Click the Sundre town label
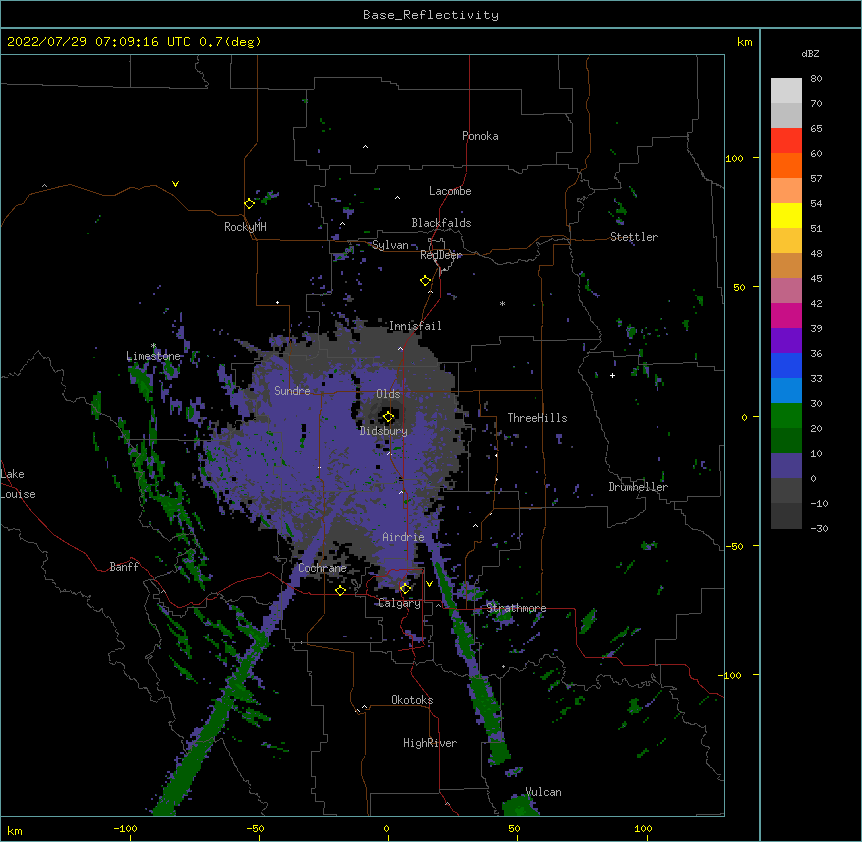The height and width of the screenshot is (842, 862). 292,391
